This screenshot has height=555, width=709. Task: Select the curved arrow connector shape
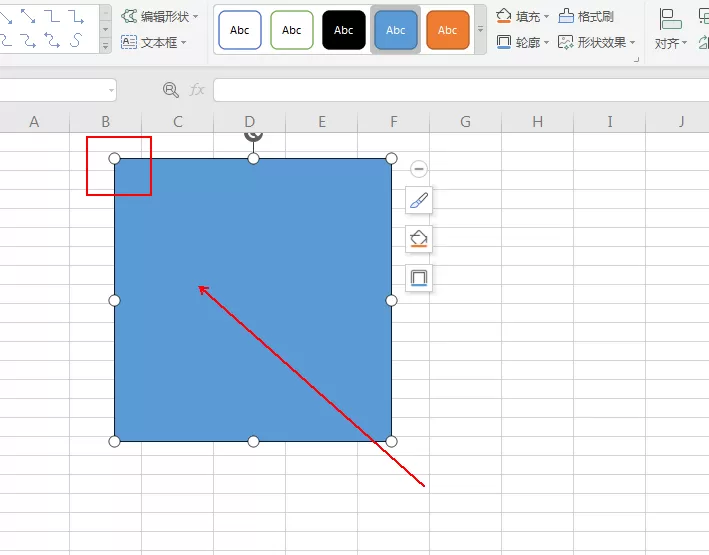pyautogui.click(x=28, y=41)
